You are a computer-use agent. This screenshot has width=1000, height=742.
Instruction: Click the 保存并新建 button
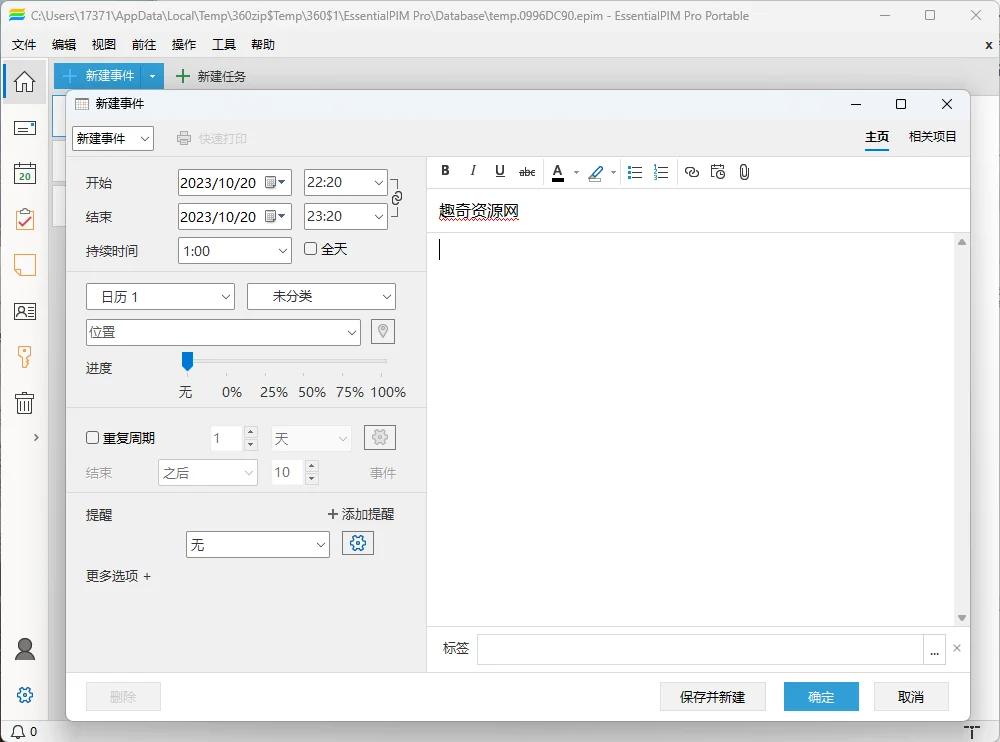tap(712, 696)
